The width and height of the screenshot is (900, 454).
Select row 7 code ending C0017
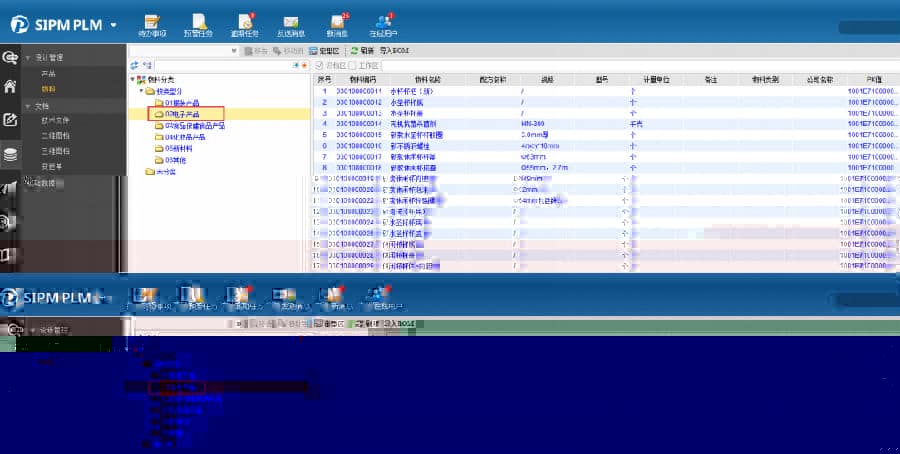tap(359, 157)
